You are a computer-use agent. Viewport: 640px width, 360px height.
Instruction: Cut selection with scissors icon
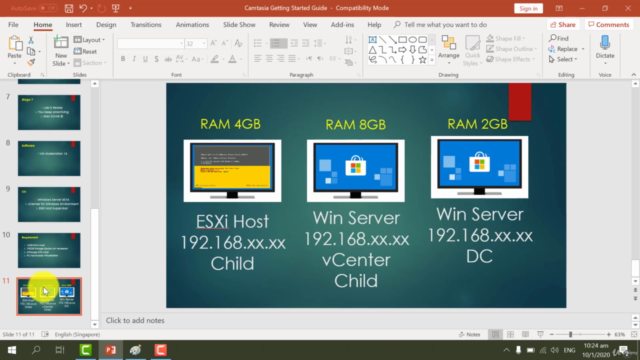31,40
